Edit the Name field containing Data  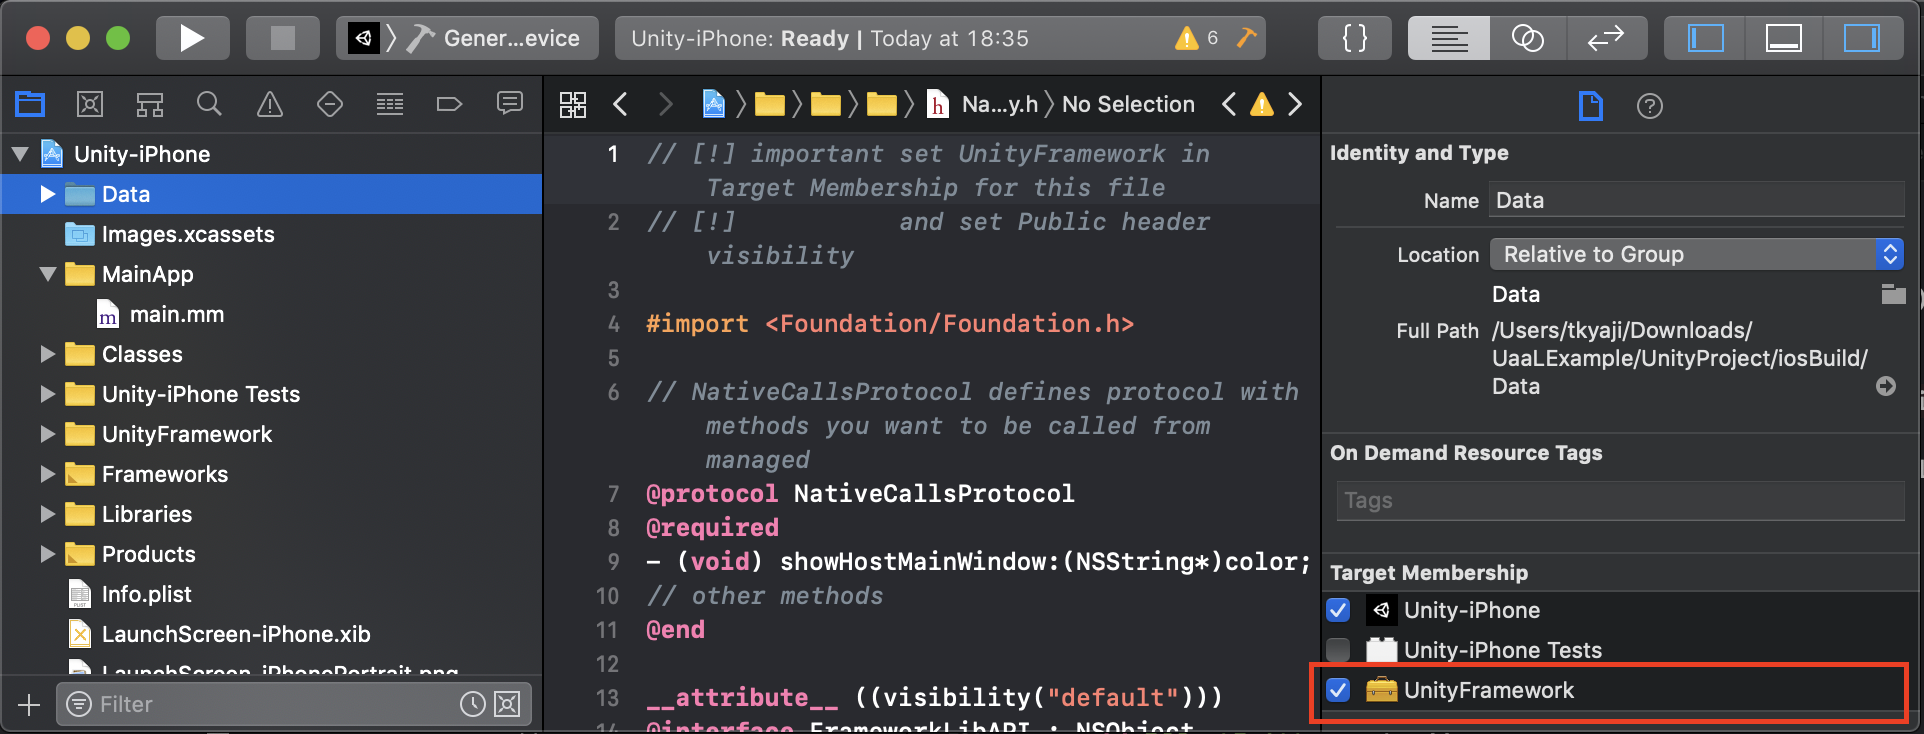1696,200
